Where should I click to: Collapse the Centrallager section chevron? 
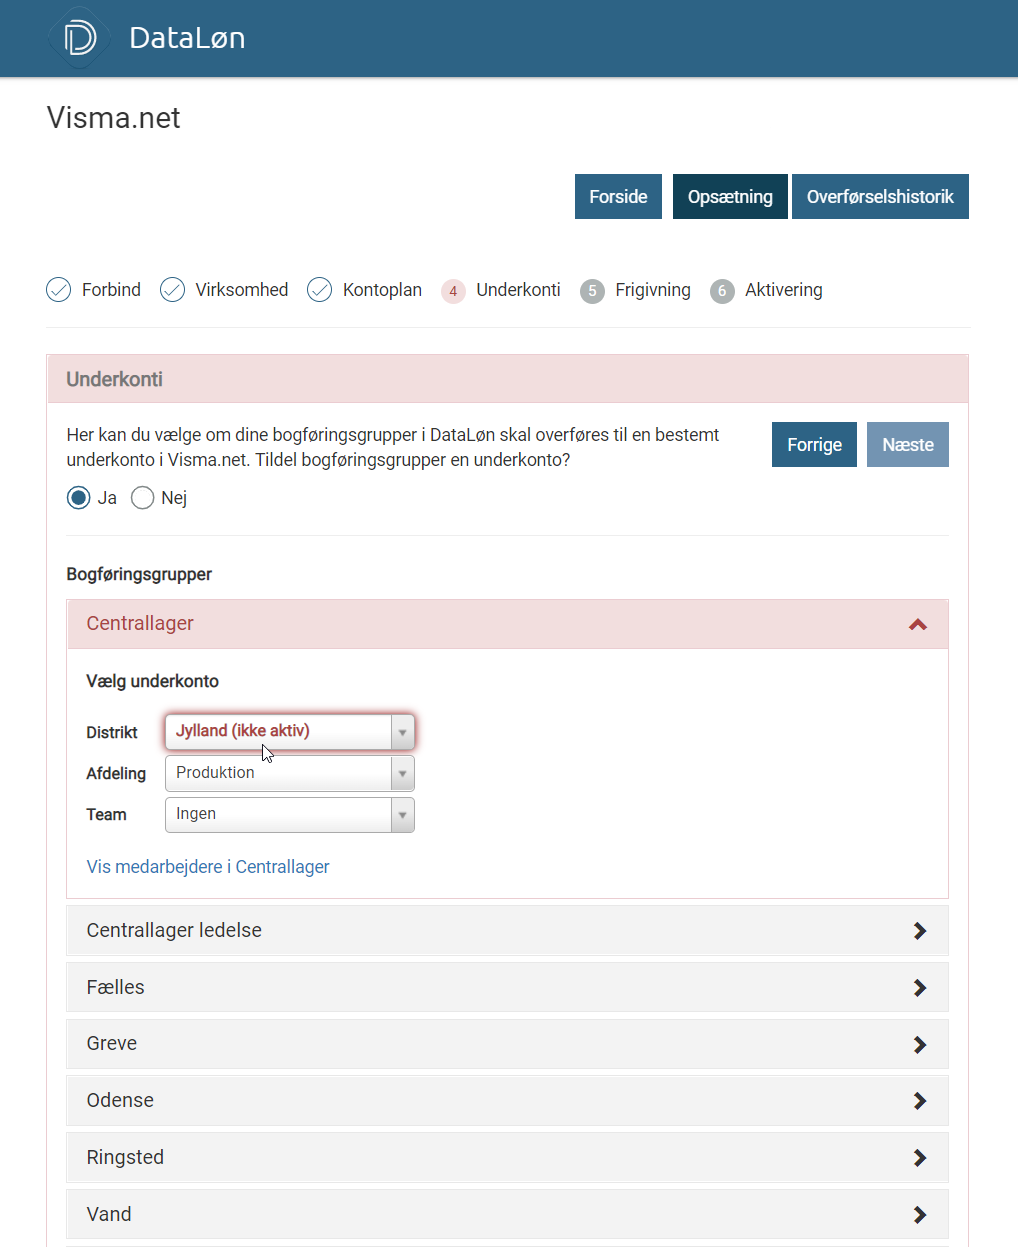(918, 624)
